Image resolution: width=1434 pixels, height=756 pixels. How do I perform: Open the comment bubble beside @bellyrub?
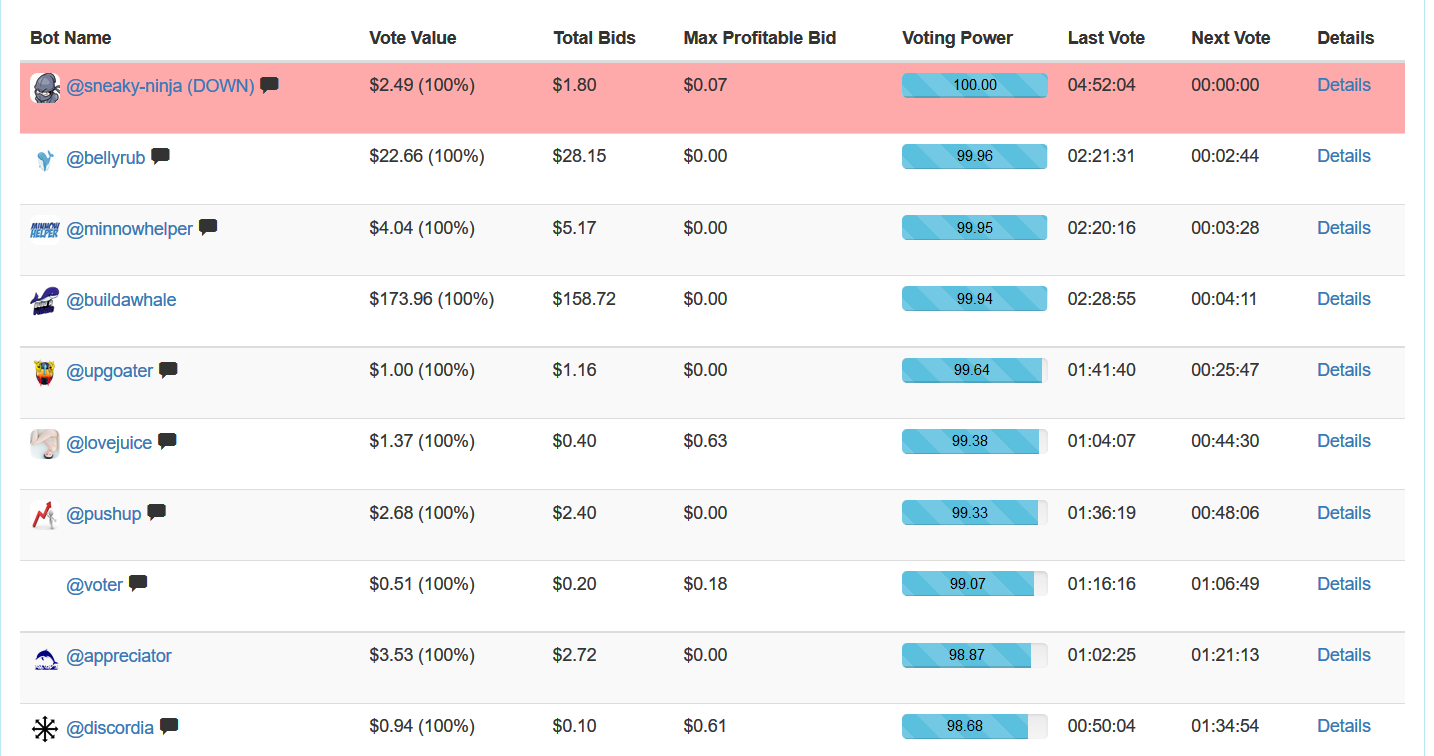coord(160,156)
